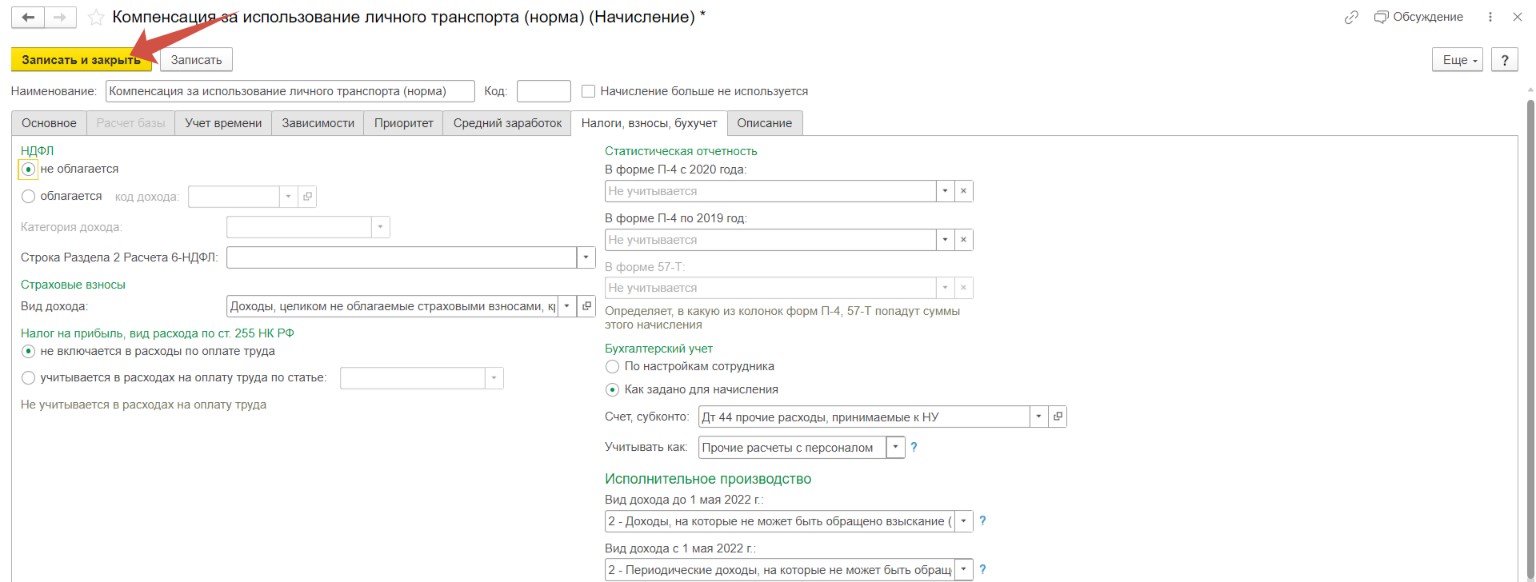
Task: Click the question mark help button
Action: (x=1504, y=60)
